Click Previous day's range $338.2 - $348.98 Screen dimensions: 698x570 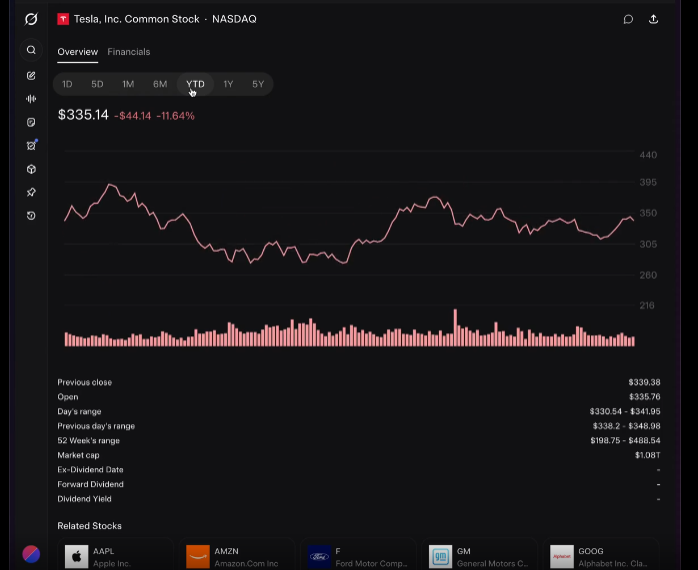(x=626, y=426)
